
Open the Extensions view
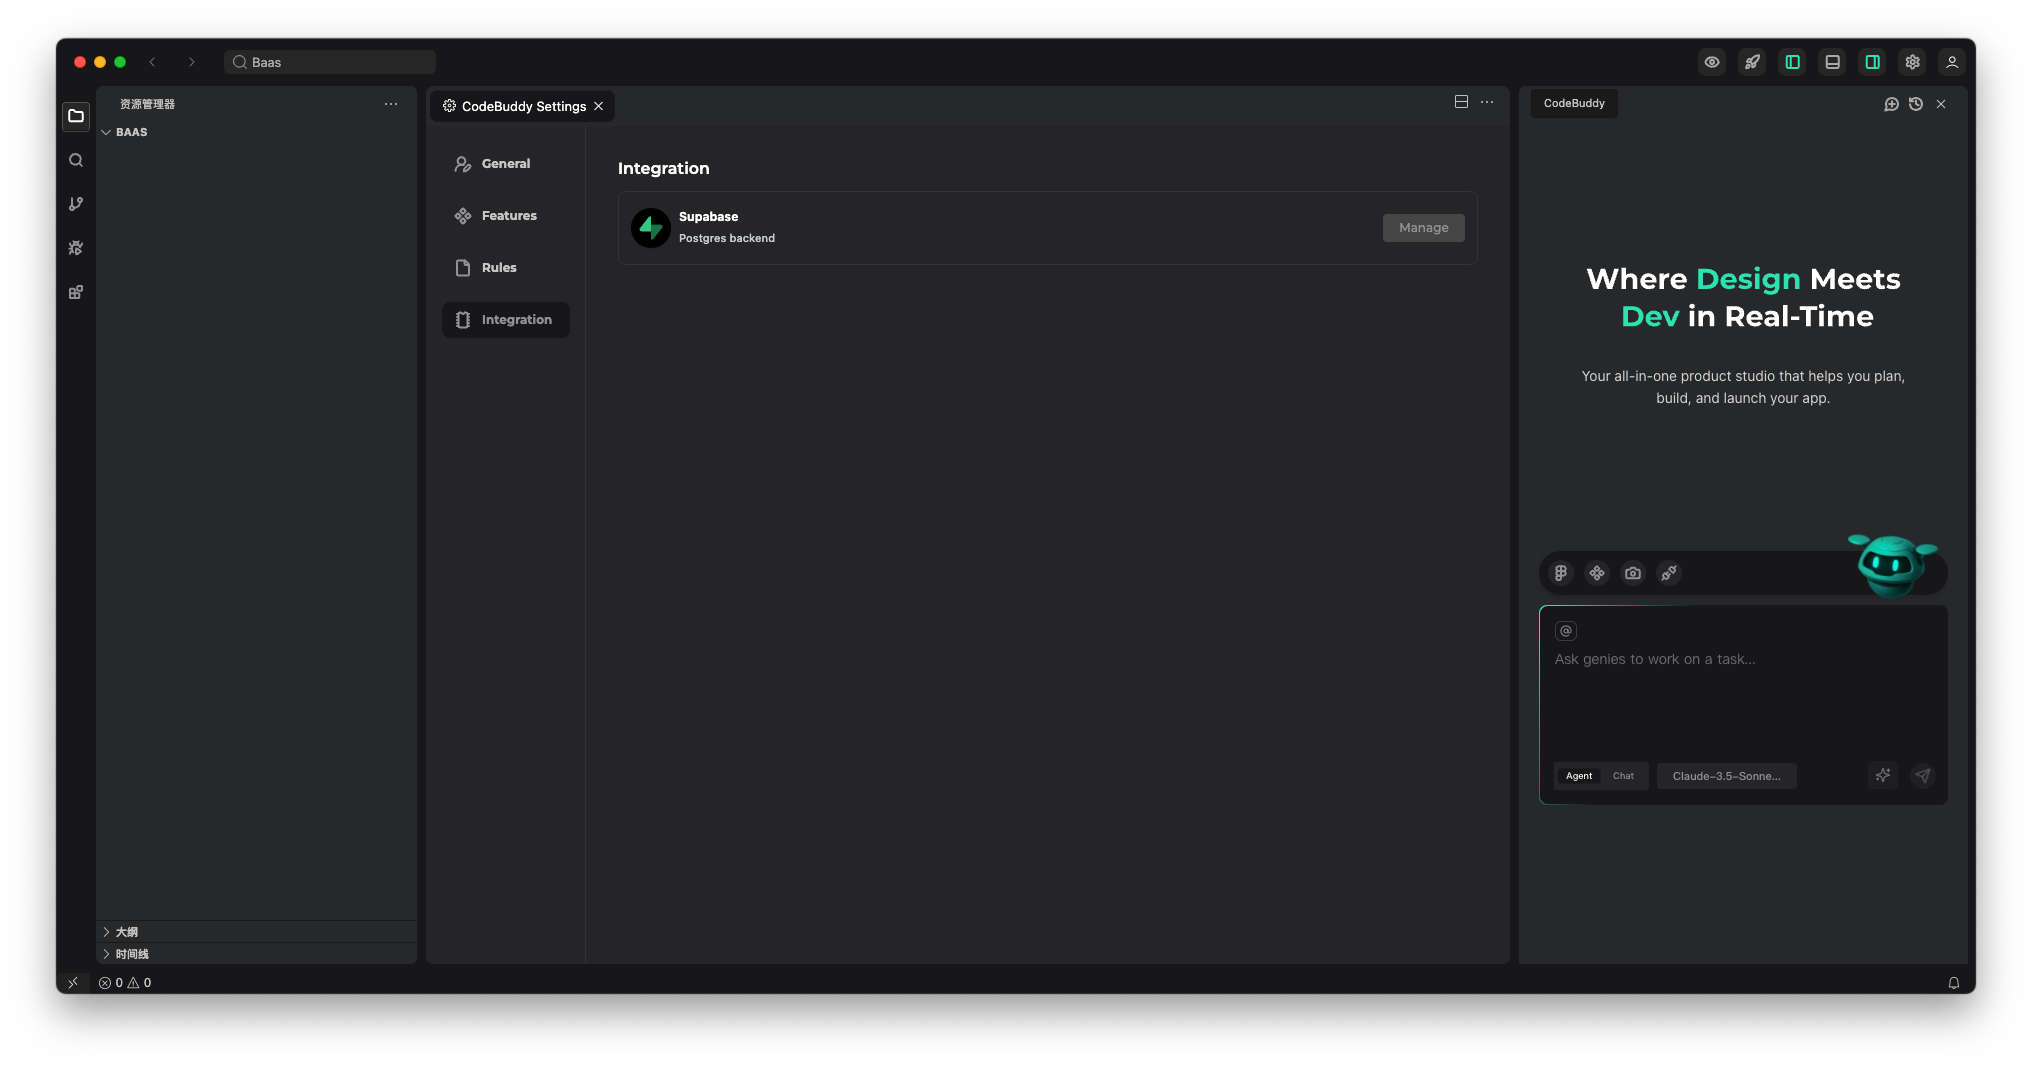click(76, 292)
